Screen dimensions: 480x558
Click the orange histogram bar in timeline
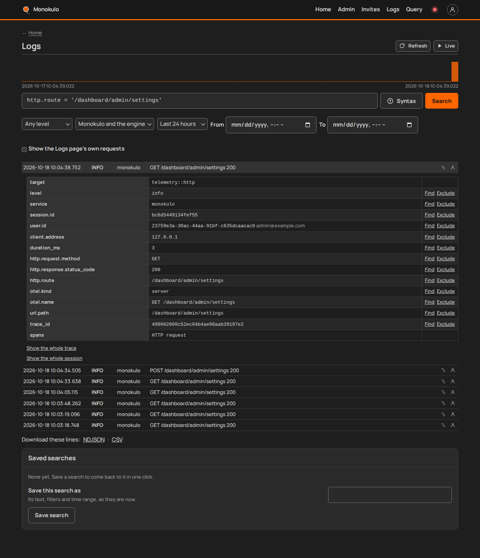coord(455,72)
